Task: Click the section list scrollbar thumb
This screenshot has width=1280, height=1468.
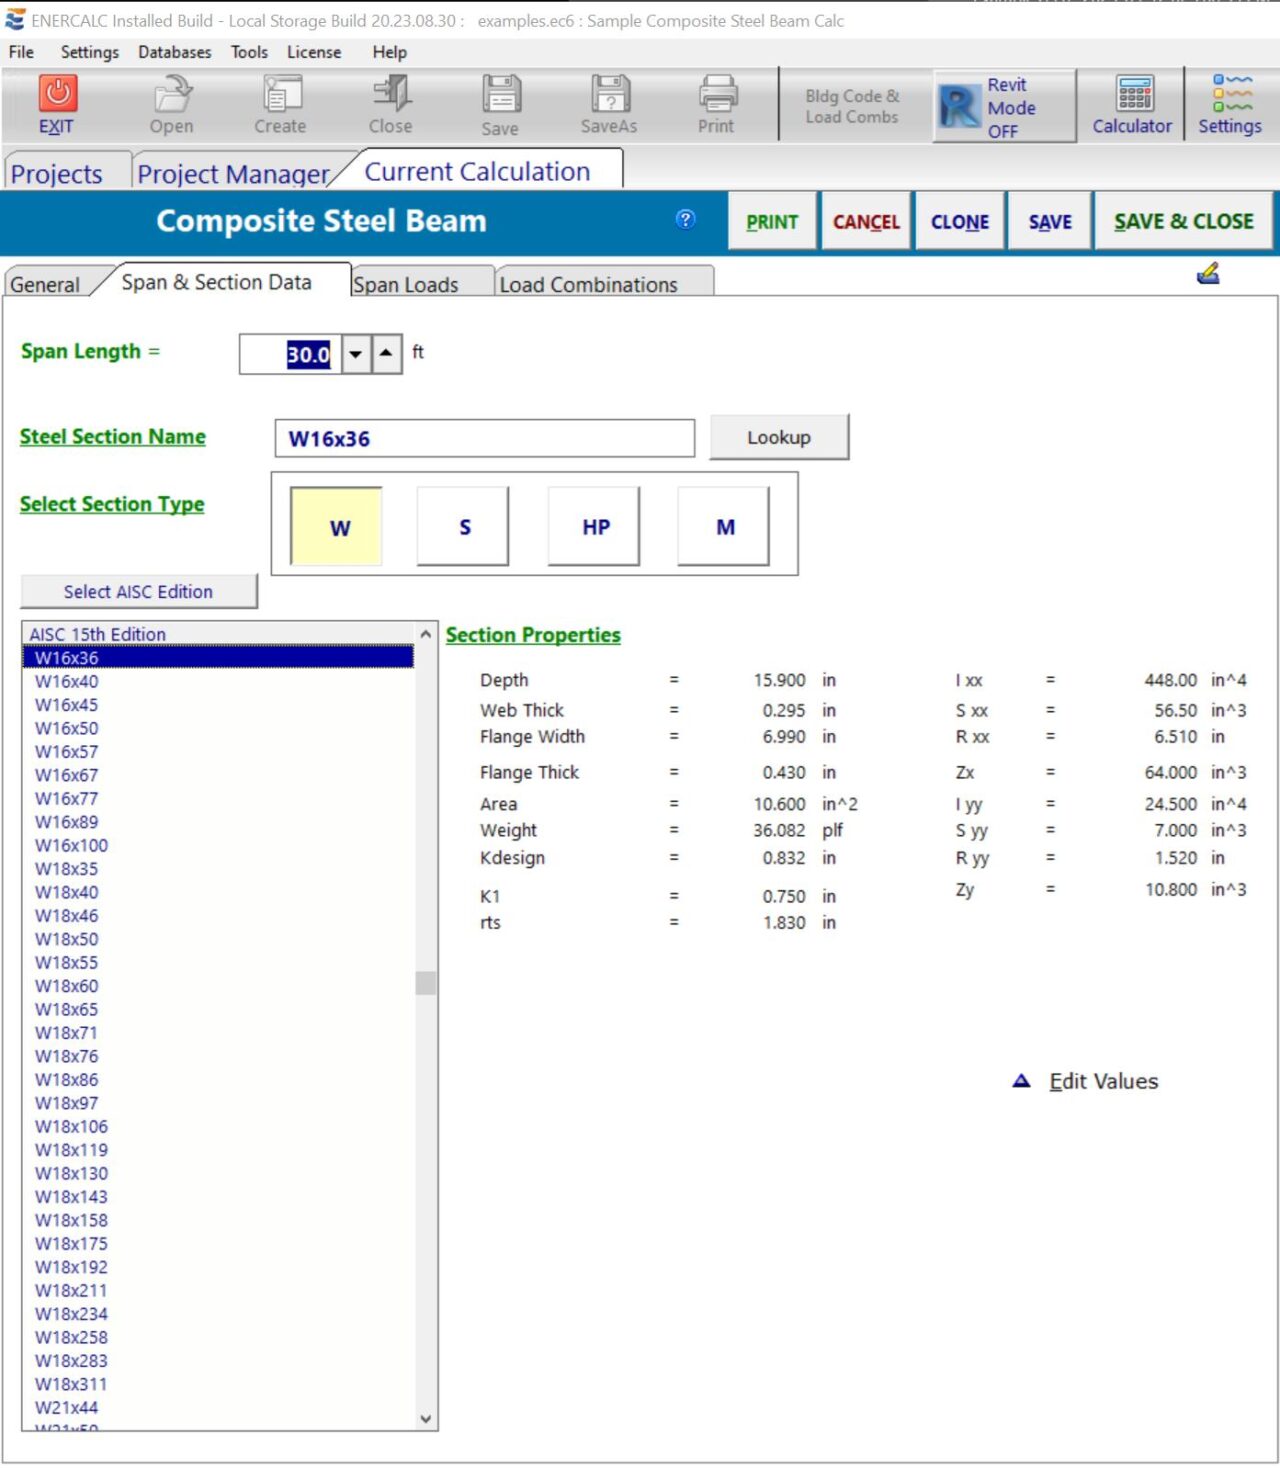Action: tap(426, 983)
